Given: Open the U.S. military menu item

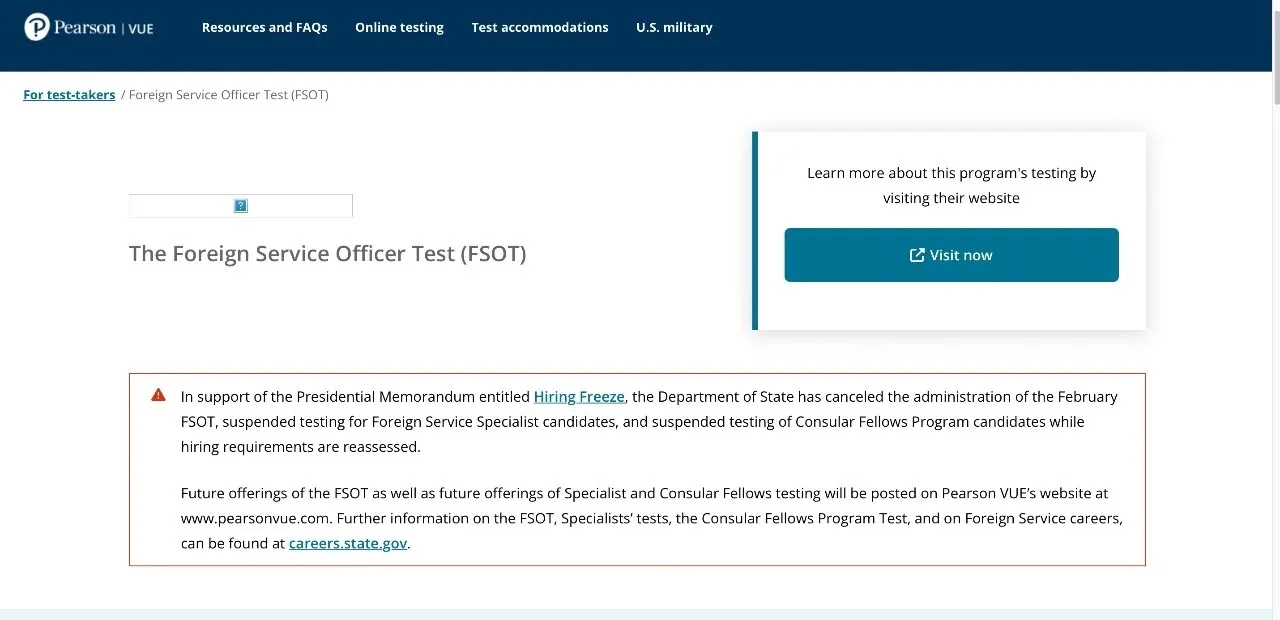Looking at the screenshot, I should (674, 28).
